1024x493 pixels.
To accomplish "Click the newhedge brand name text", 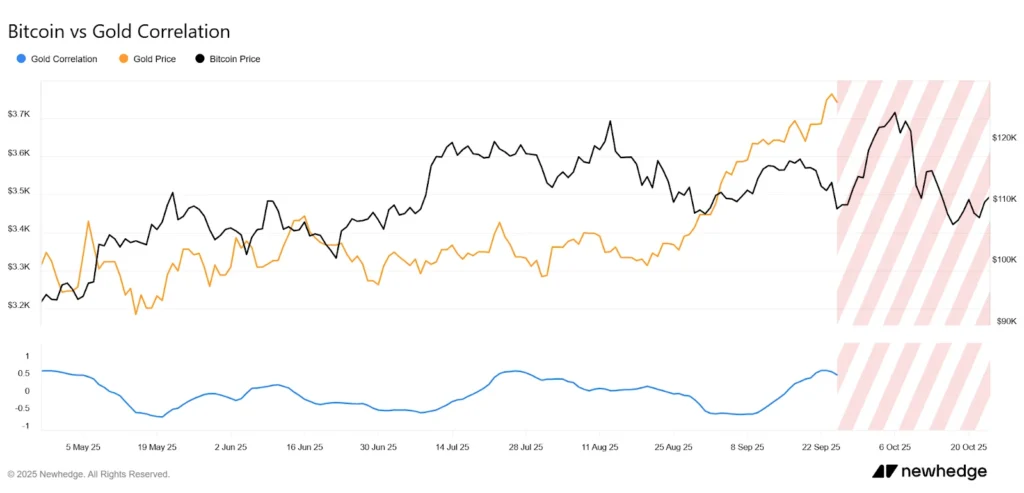I will pos(943,471).
